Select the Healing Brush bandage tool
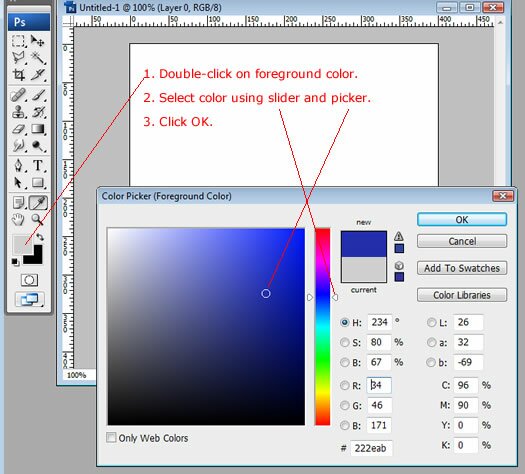Screen dimensions: 525x474 tap(18, 95)
